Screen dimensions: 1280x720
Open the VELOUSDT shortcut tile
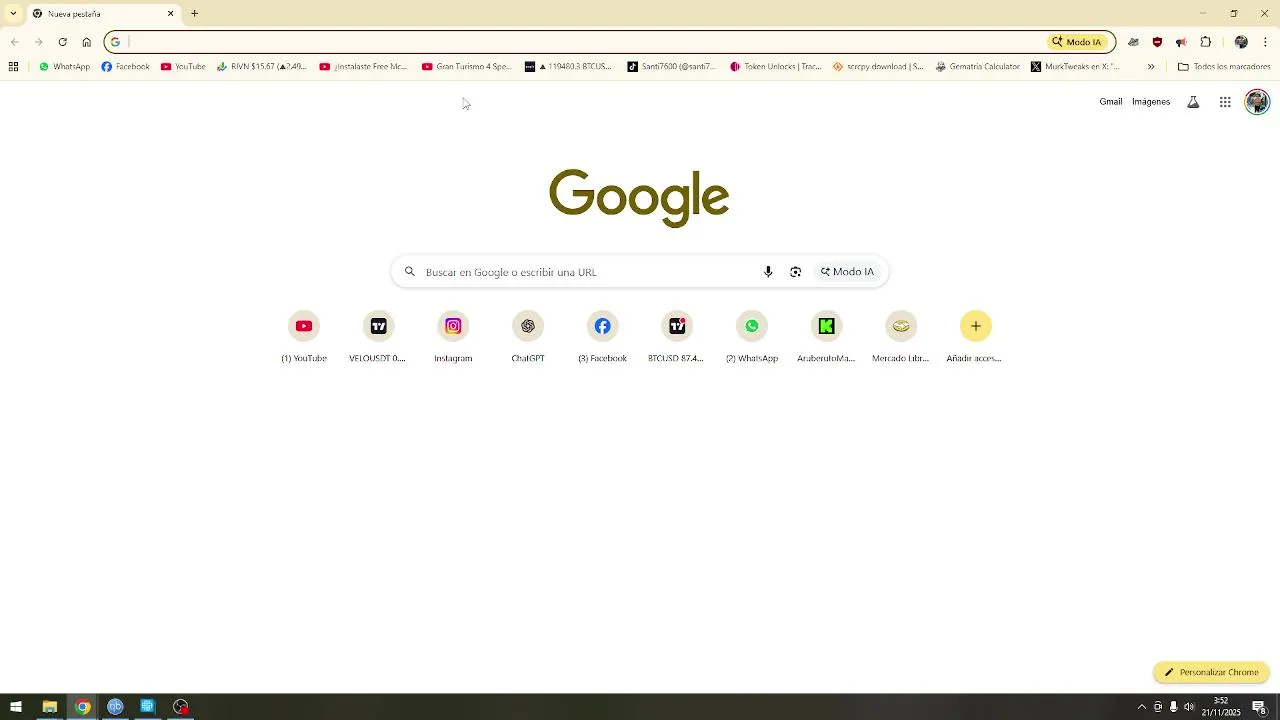(x=378, y=338)
